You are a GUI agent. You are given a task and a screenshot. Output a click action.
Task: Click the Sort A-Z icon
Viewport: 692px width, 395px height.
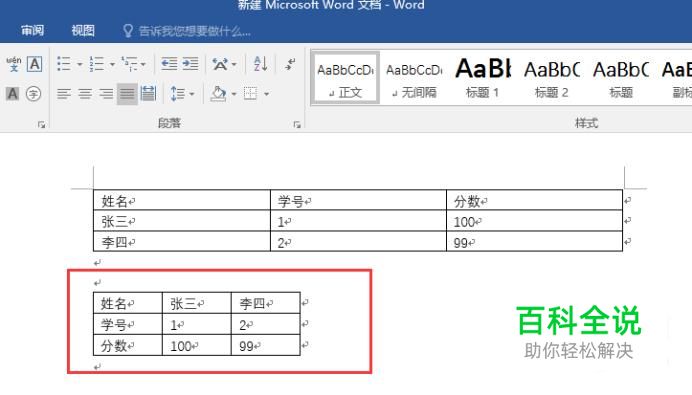click(260, 64)
